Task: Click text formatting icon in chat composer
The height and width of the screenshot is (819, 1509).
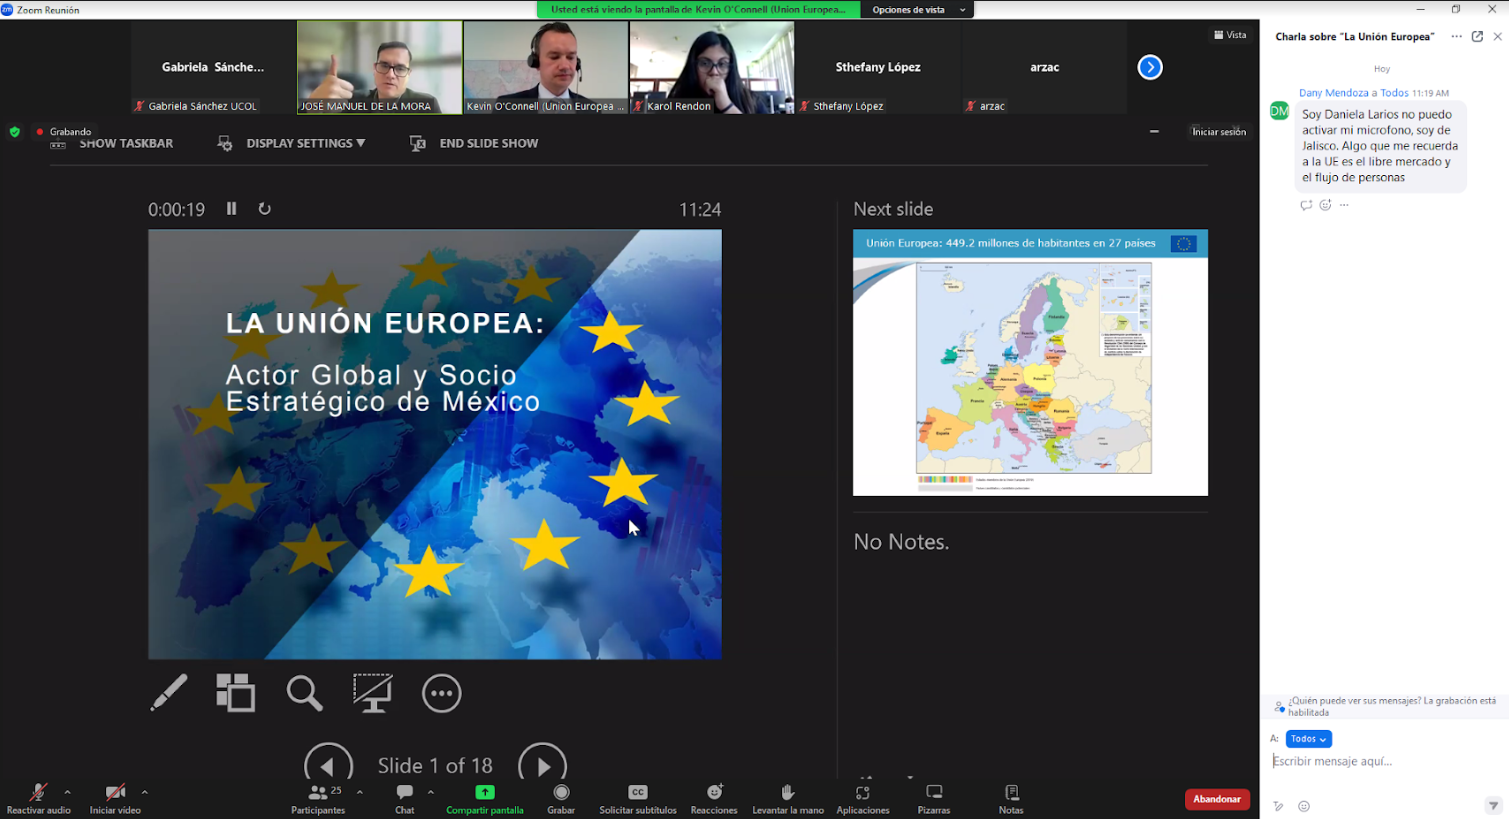Action: pos(1279,806)
